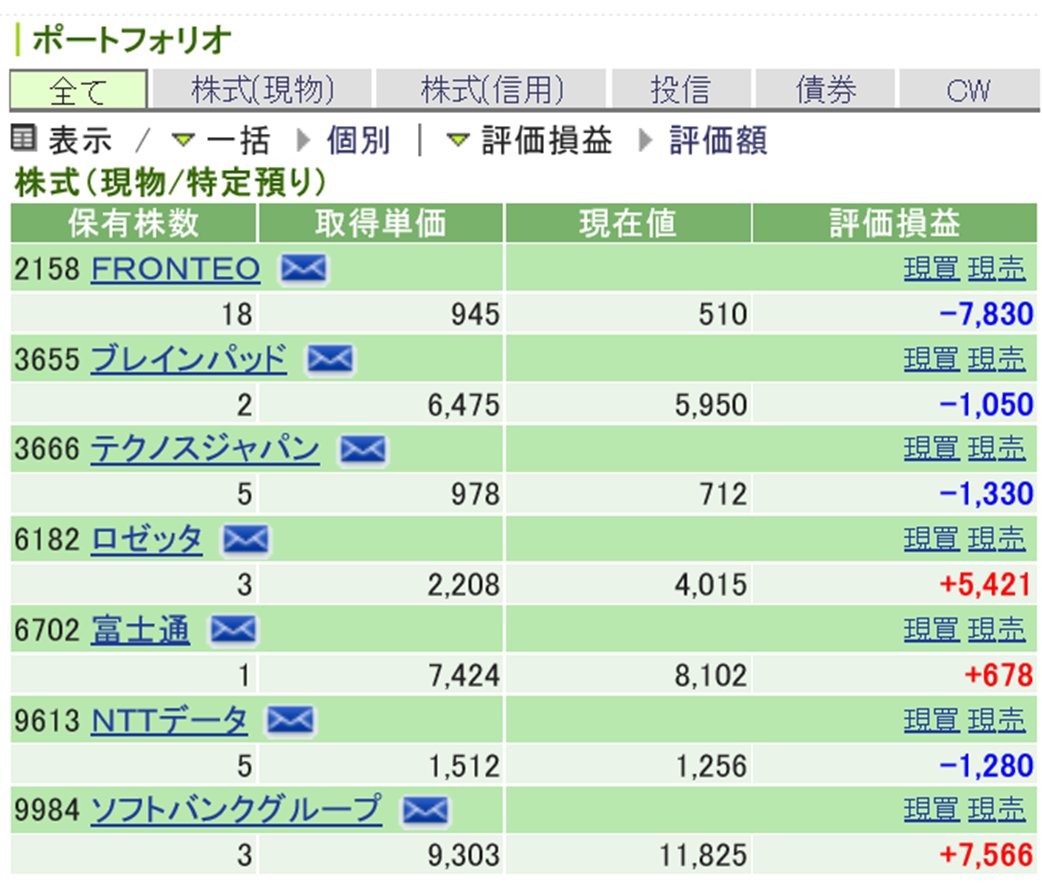Click 現買 for ブレインパッド
The width and height of the screenshot is (1042, 885).
[x=932, y=359]
